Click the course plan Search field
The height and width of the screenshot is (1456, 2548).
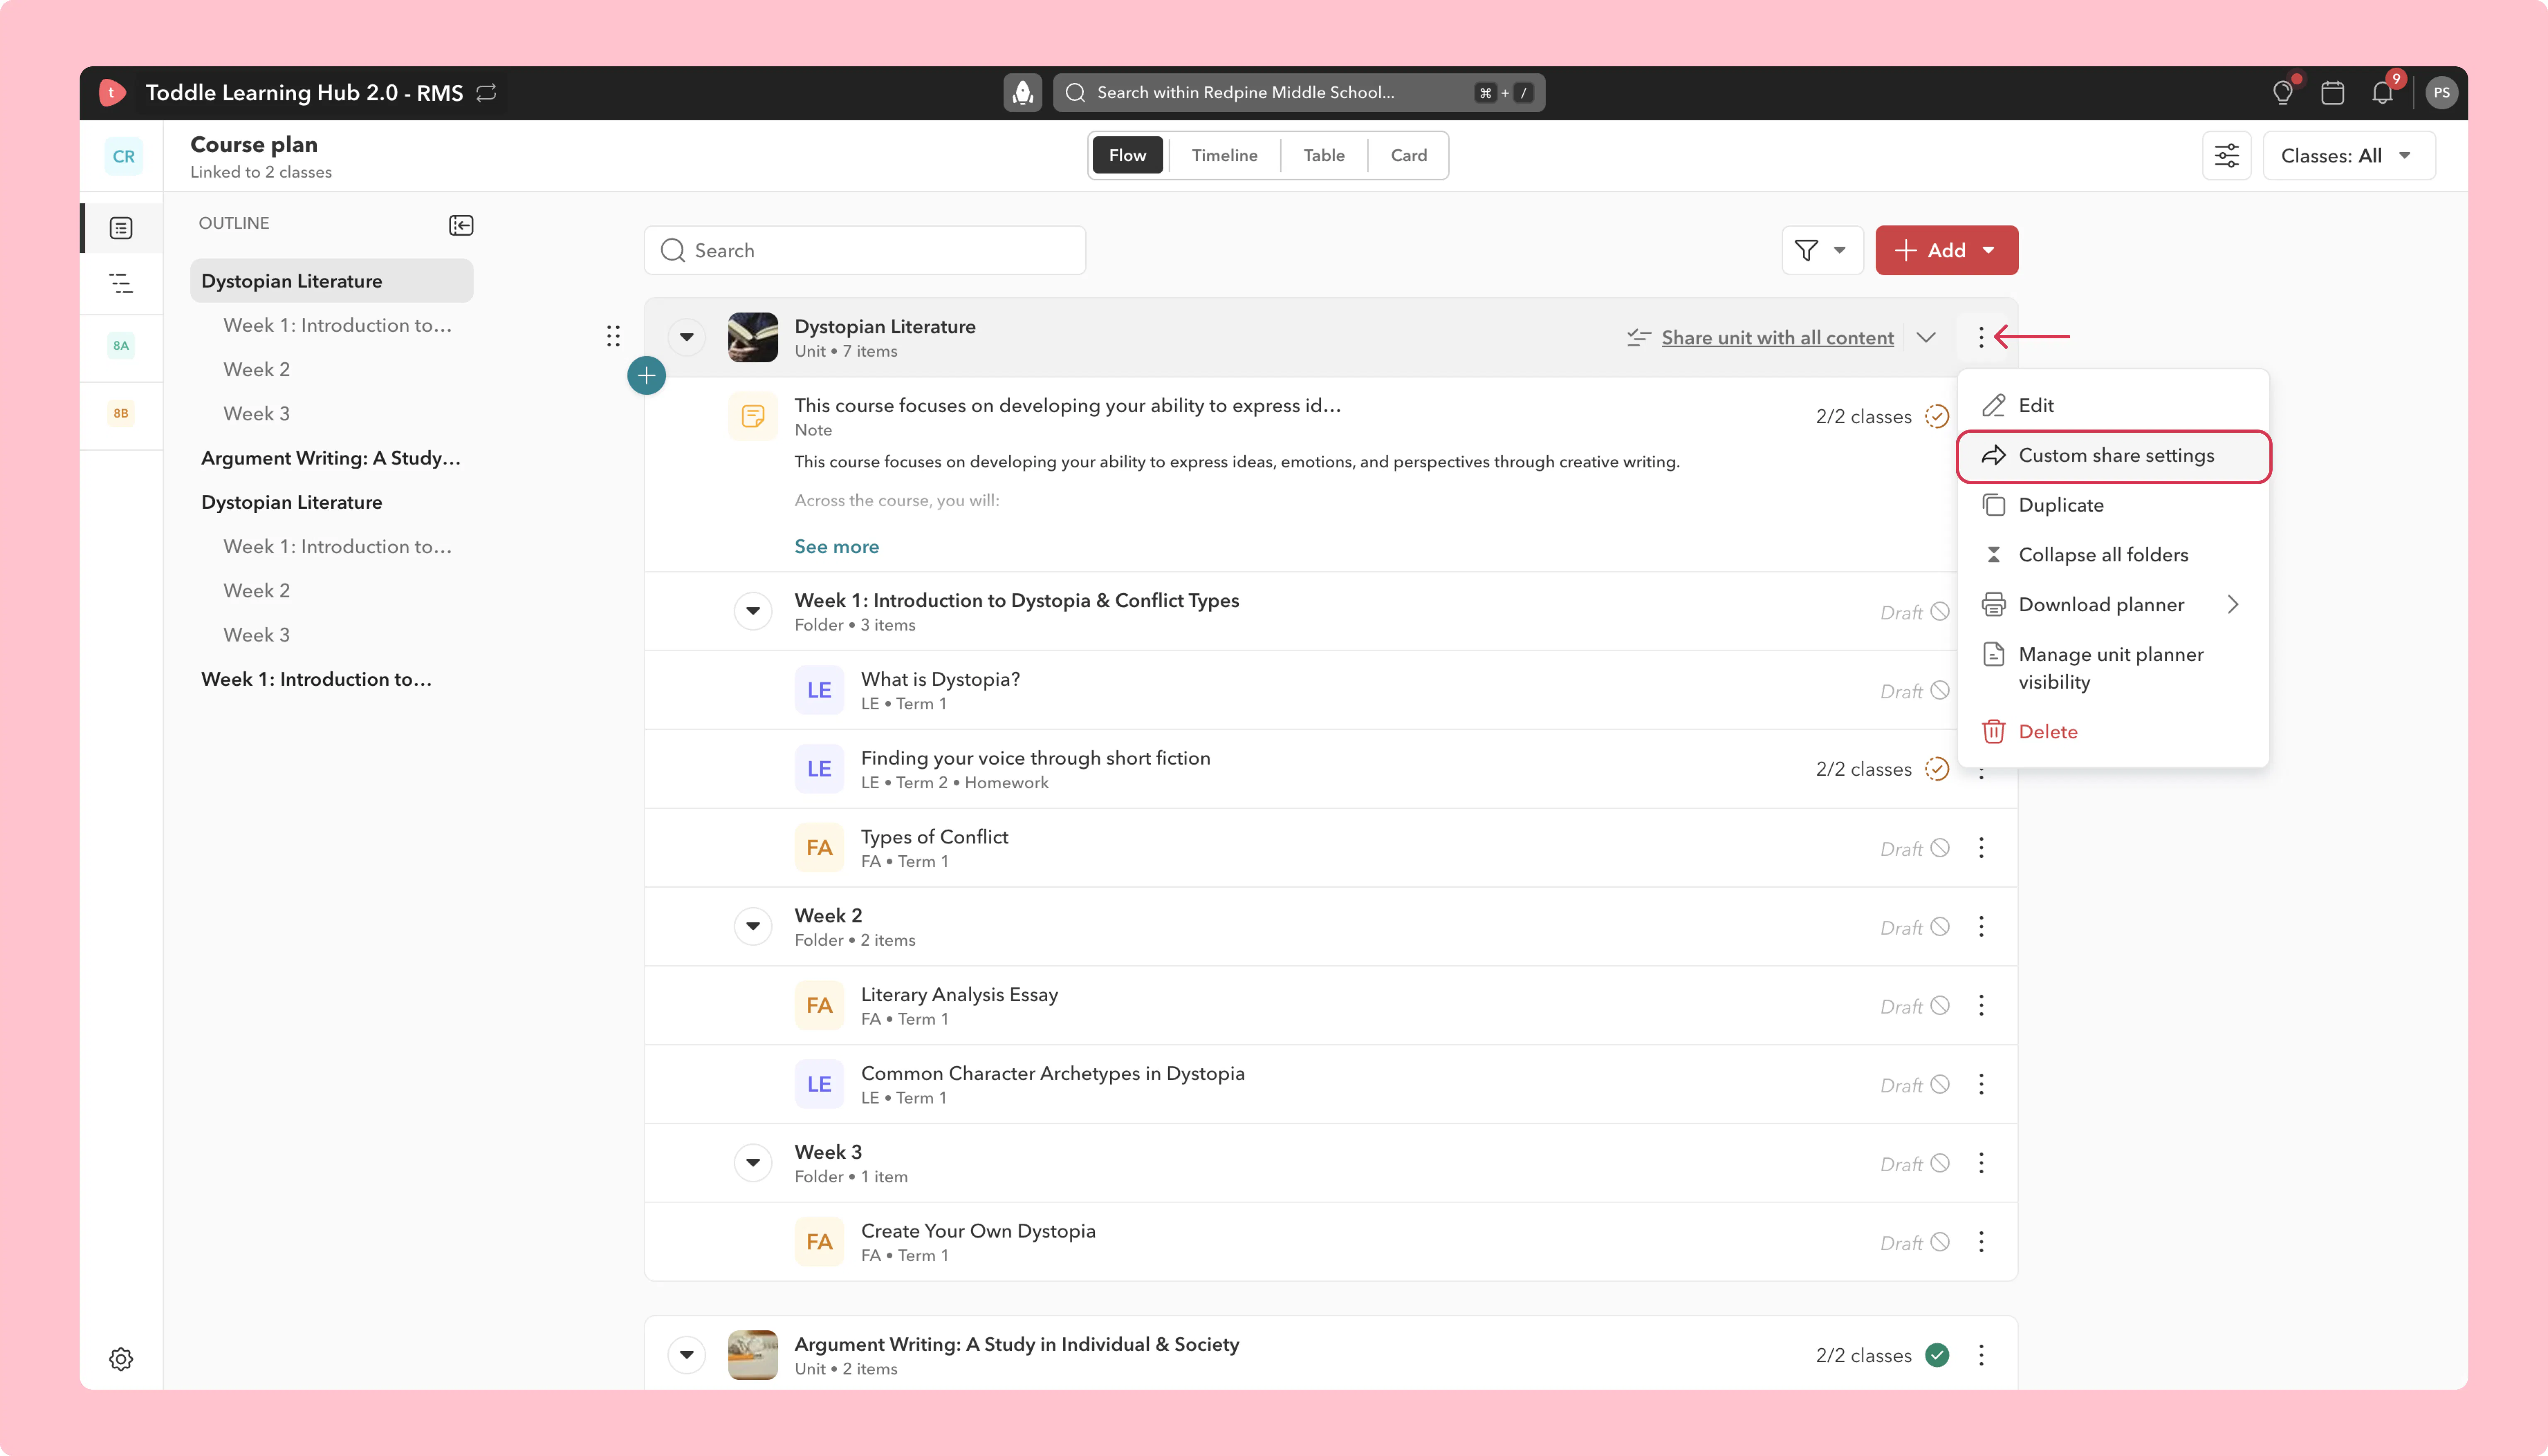(x=865, y=250)
